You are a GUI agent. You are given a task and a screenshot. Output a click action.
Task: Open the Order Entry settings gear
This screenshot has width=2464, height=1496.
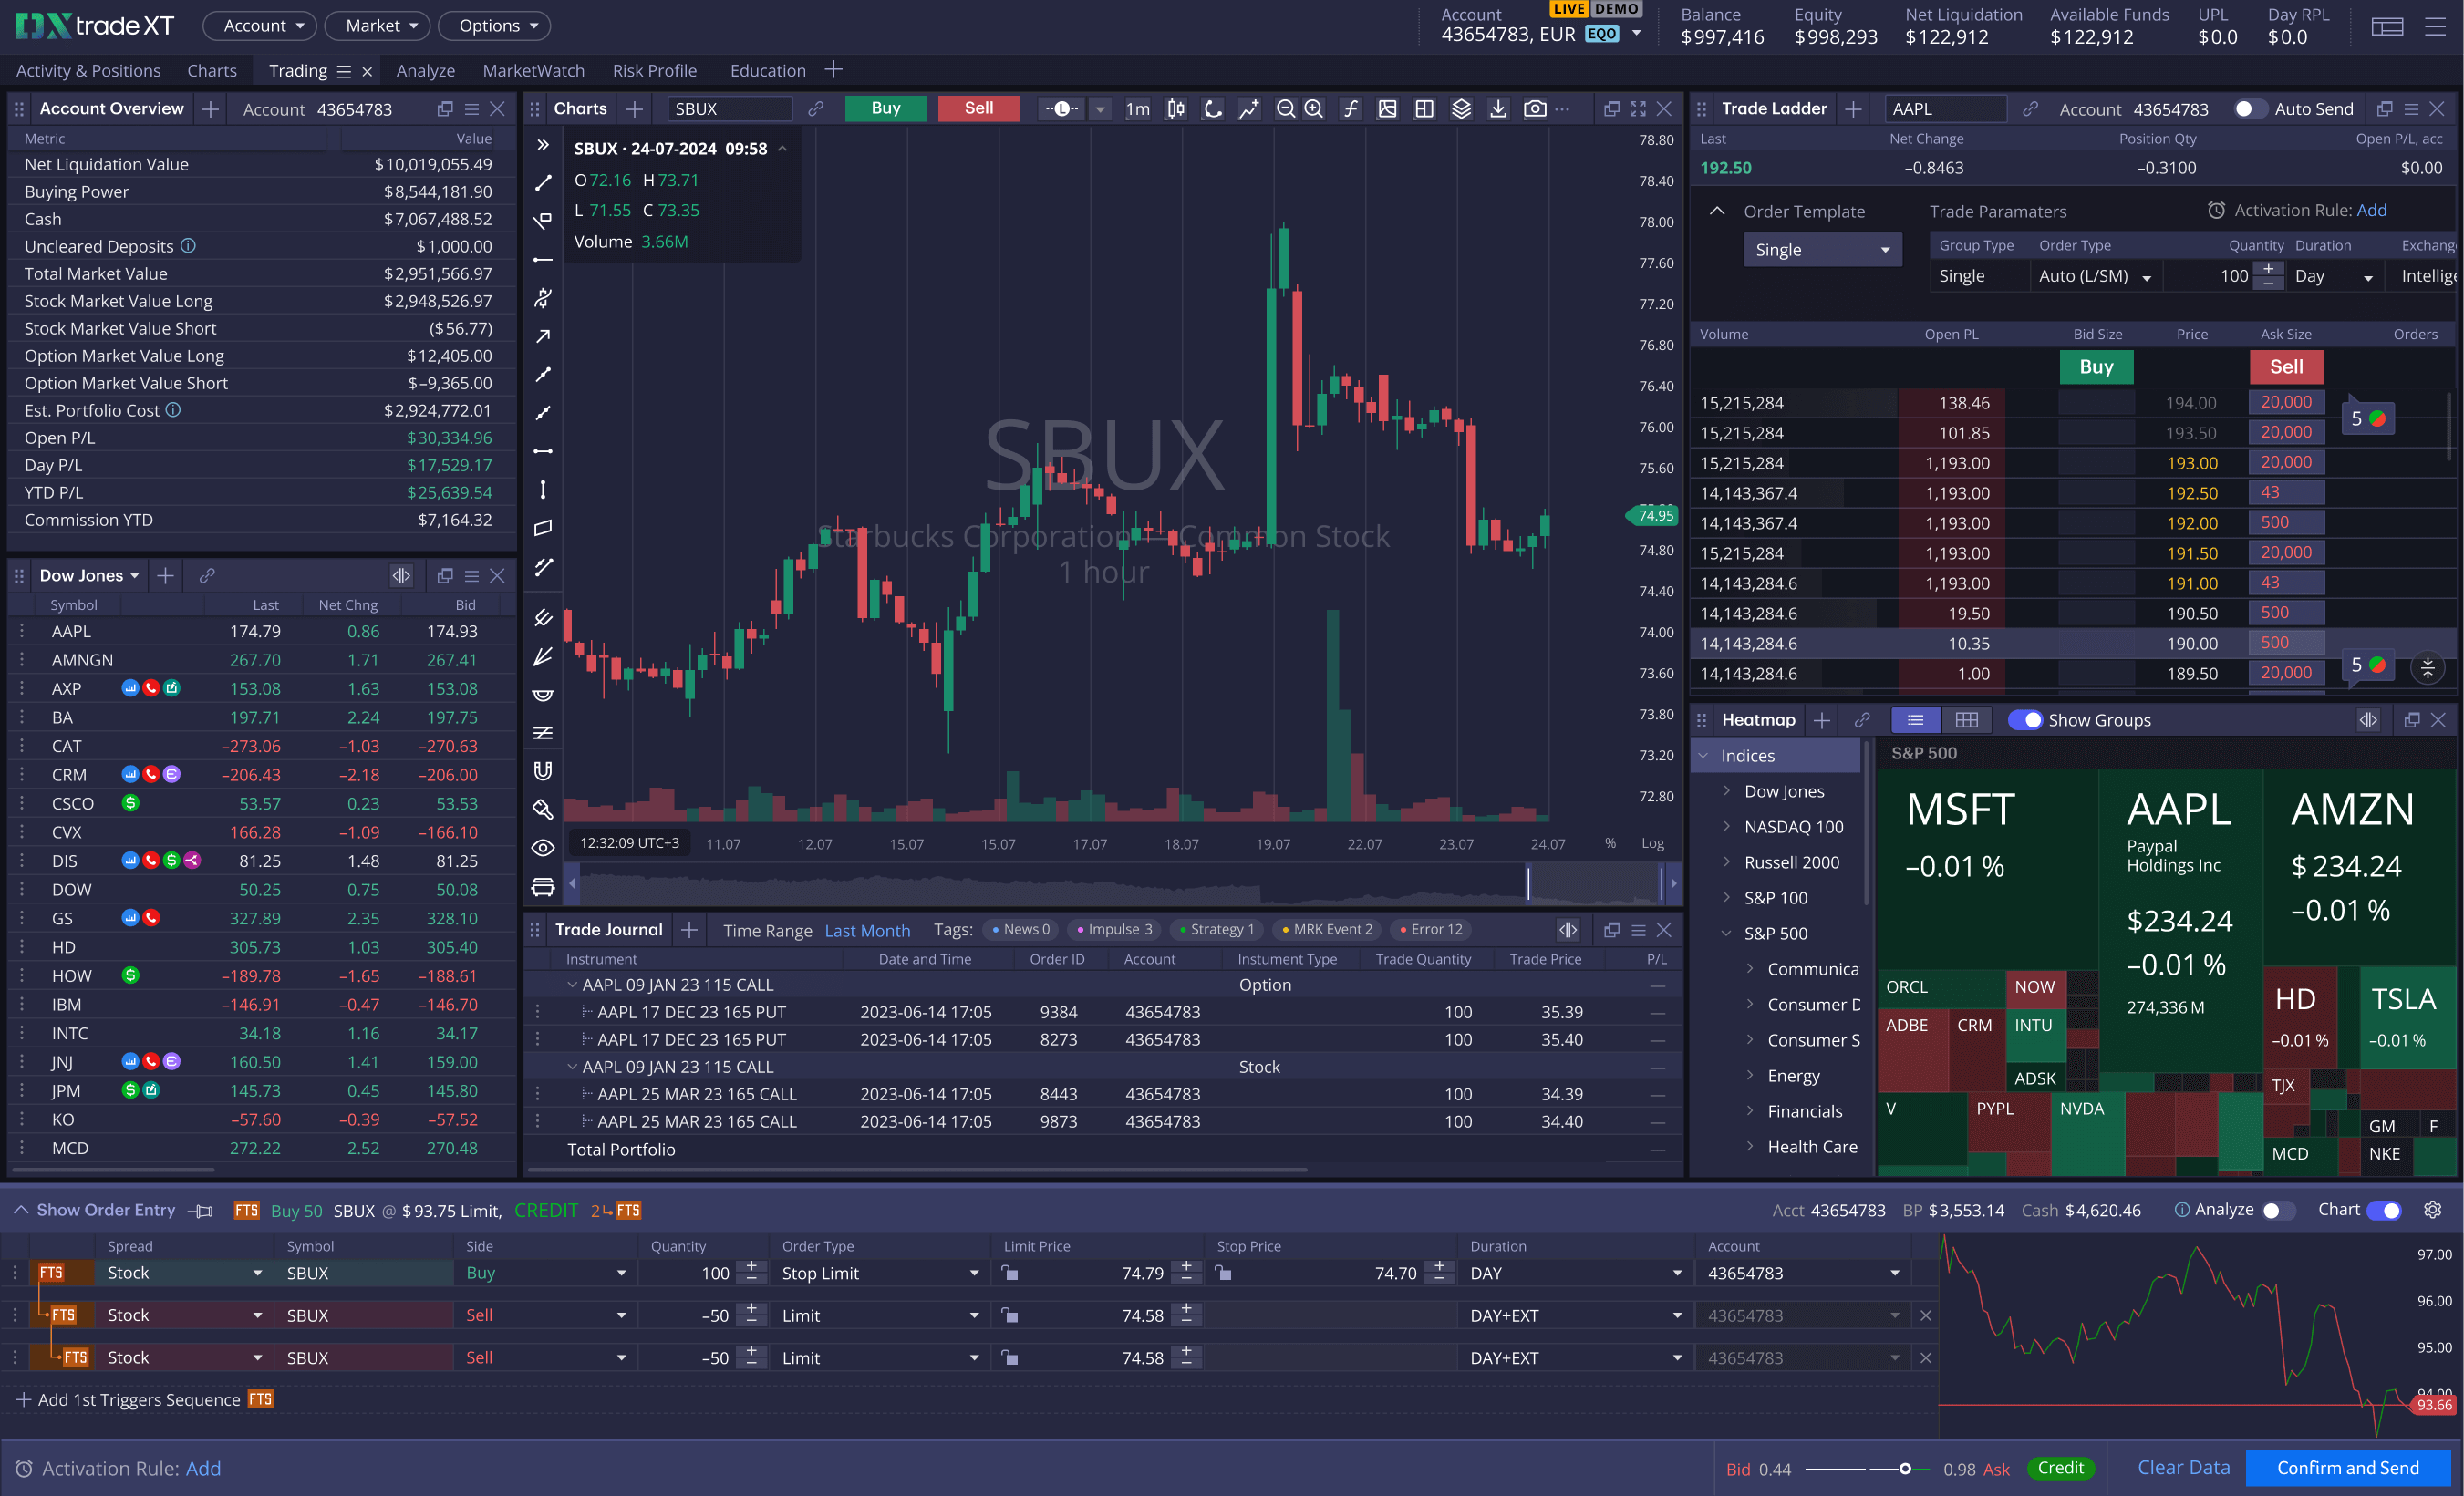(2433, 1210)
